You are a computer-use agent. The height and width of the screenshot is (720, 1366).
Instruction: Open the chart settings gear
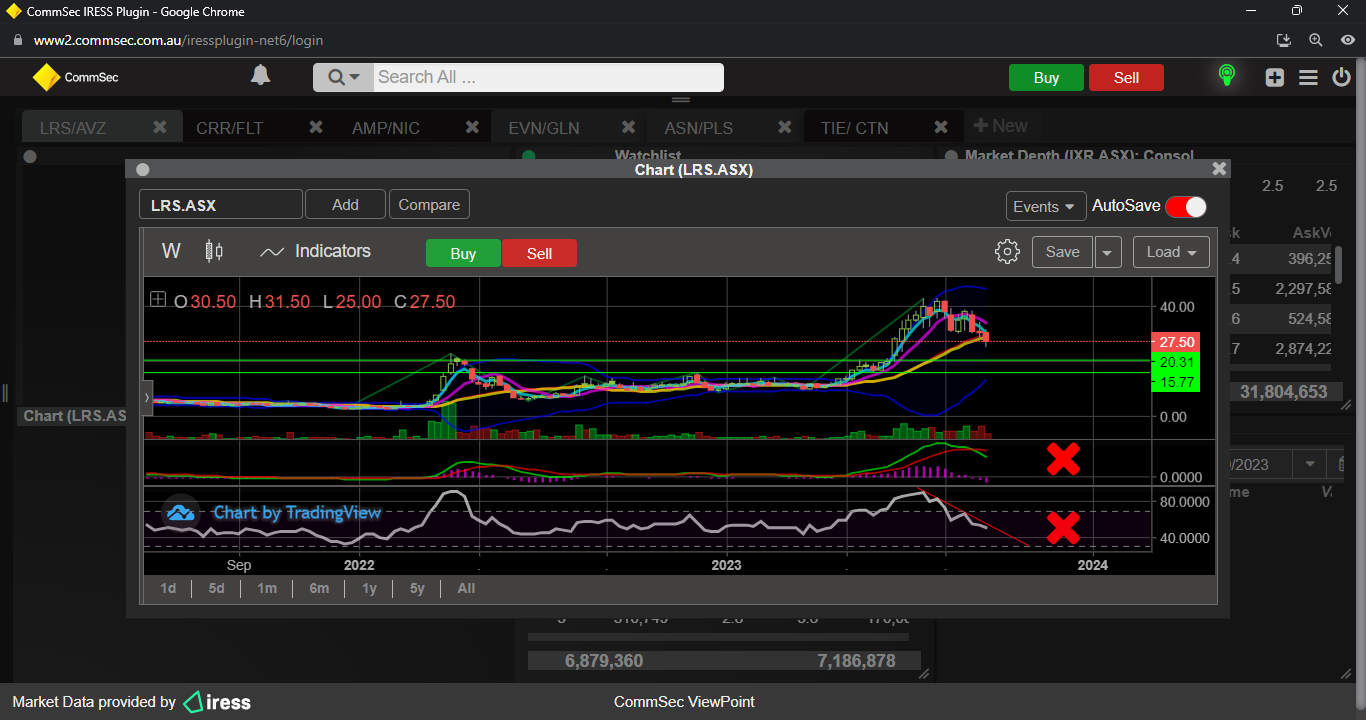(1007, 252)
